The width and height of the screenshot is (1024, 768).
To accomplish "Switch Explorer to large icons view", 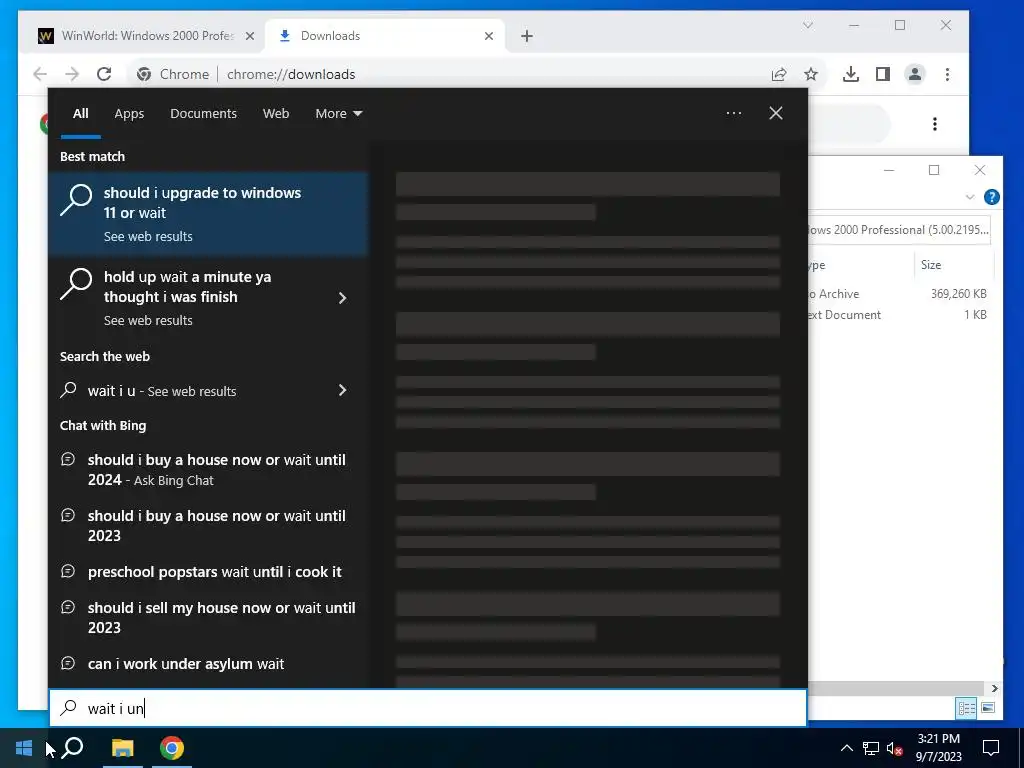I will [988, 709].
